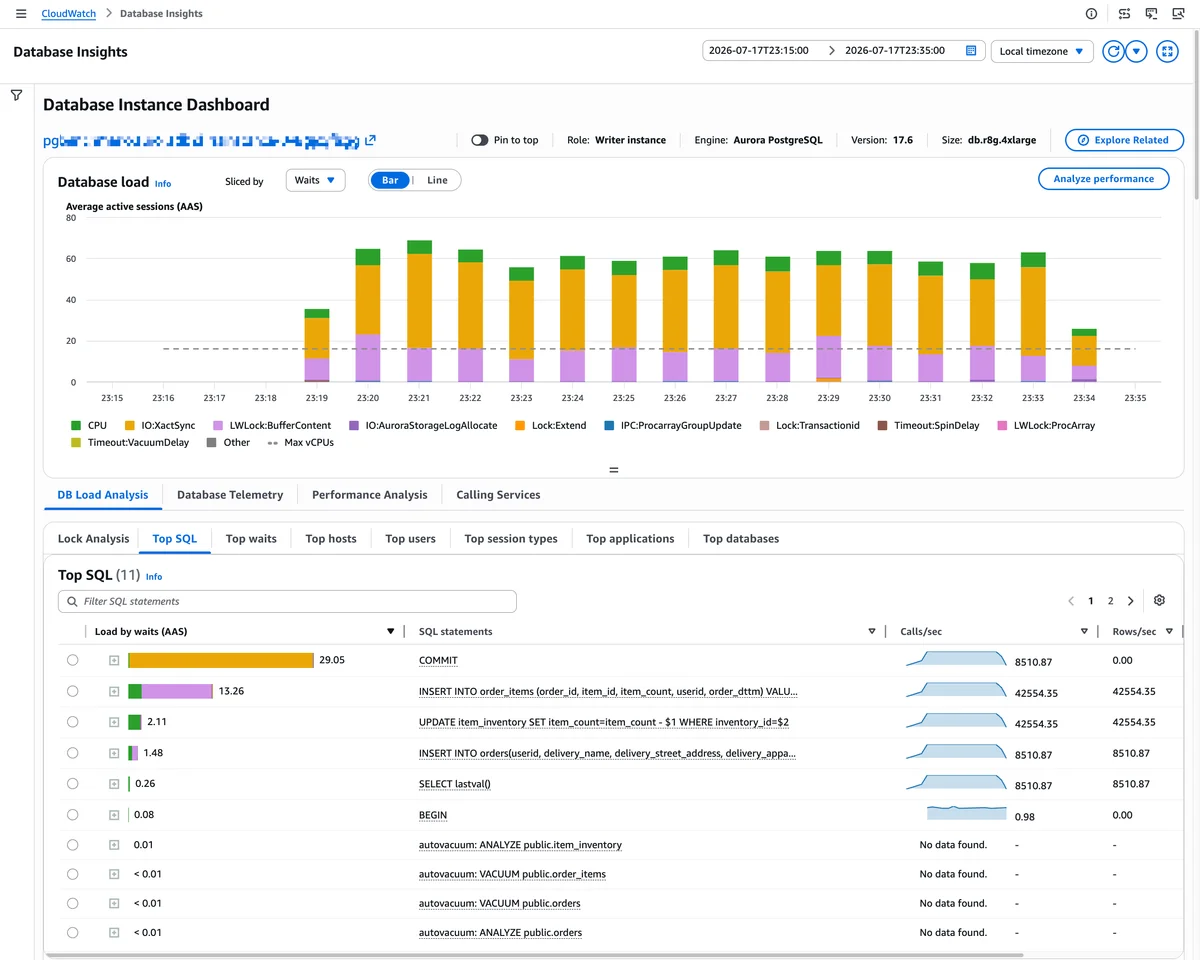This screenshot has height=960, width=1200.
Task: Sort by Load by waits column
Action: (x=390, y=632)
